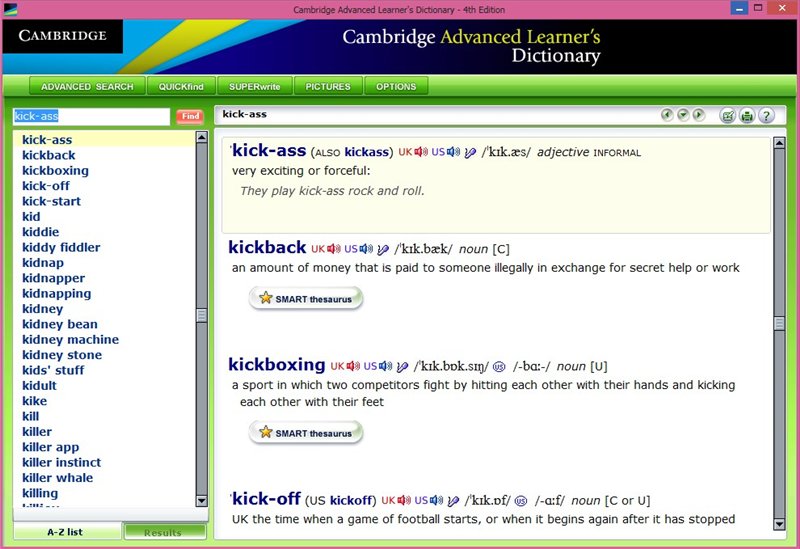Click word list scrollbar up arrow

(x=202, y=137)
